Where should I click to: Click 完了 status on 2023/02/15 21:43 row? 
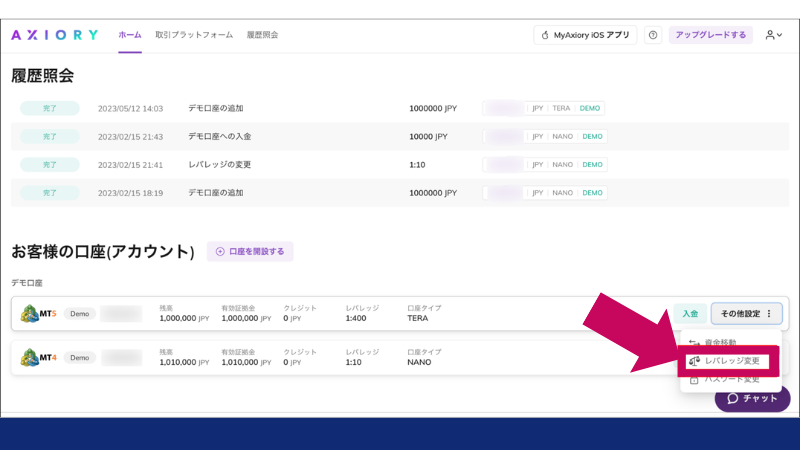[49, 136]
